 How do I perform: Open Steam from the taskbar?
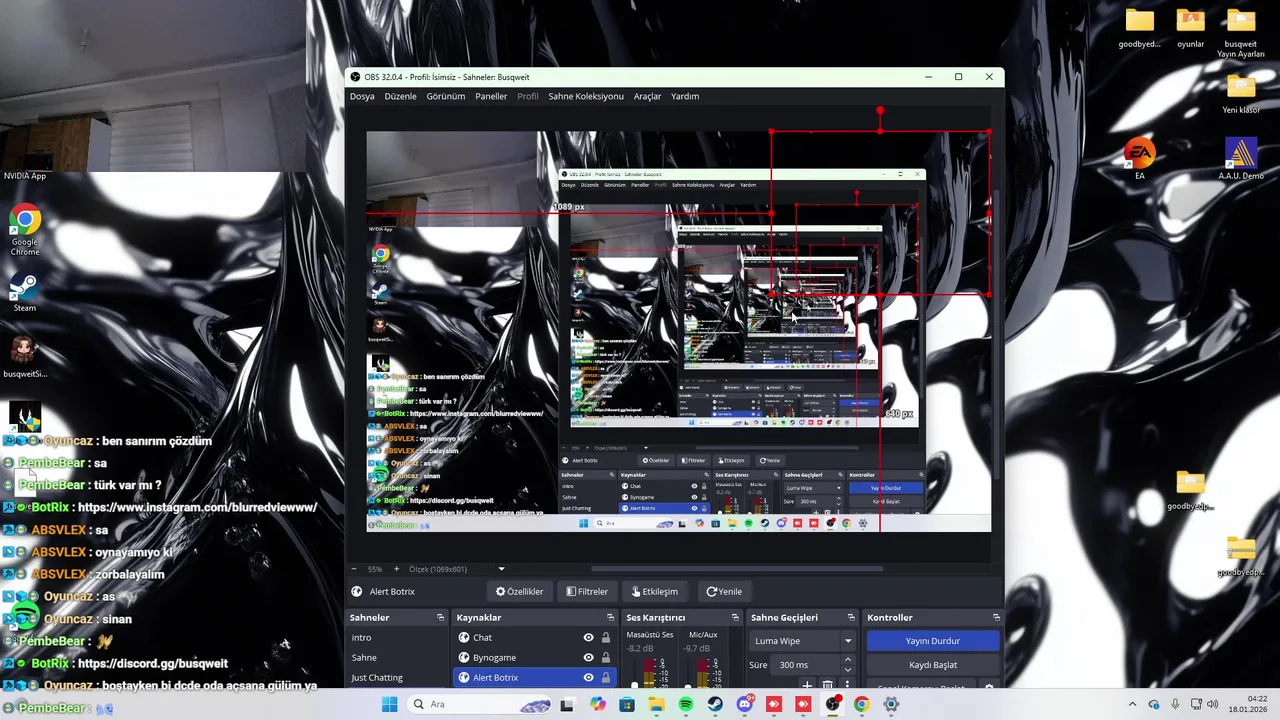click(715, 704)
